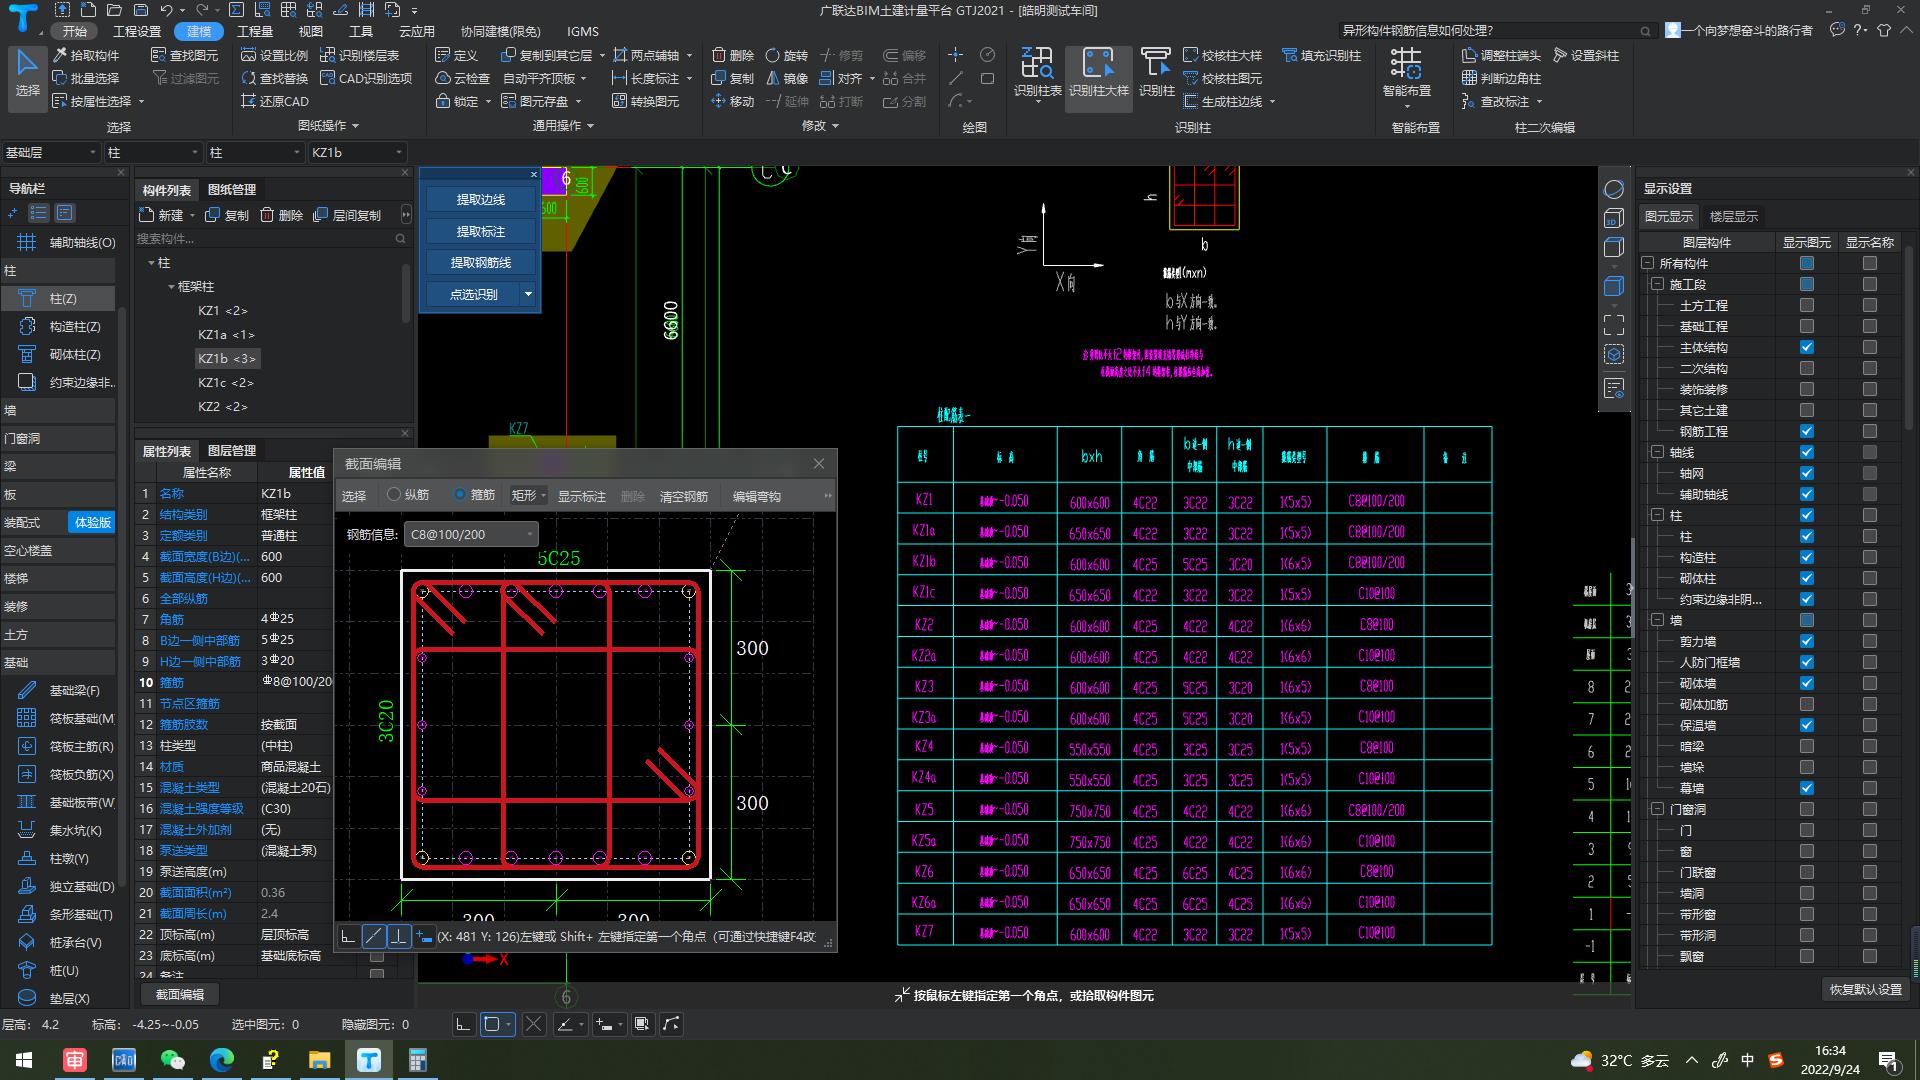Expand 点选识别 dropdown arrow
The height and width of the screenshot is (1080, 1920).
[x=528, y=294]
